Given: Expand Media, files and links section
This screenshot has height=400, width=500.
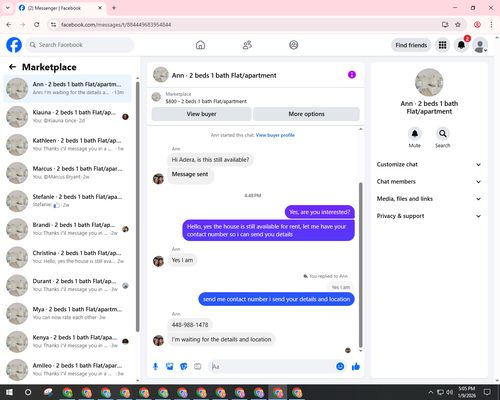Looking at the screenshot, I should point(429,199).
